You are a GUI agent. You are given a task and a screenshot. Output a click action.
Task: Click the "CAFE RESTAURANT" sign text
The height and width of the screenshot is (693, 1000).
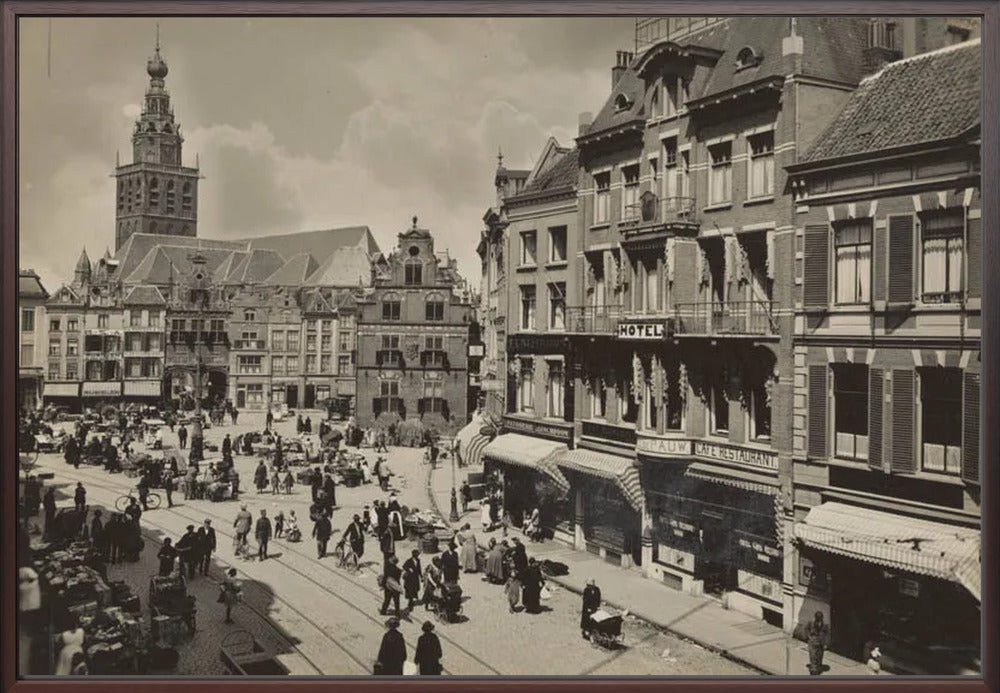click(736, 456)
